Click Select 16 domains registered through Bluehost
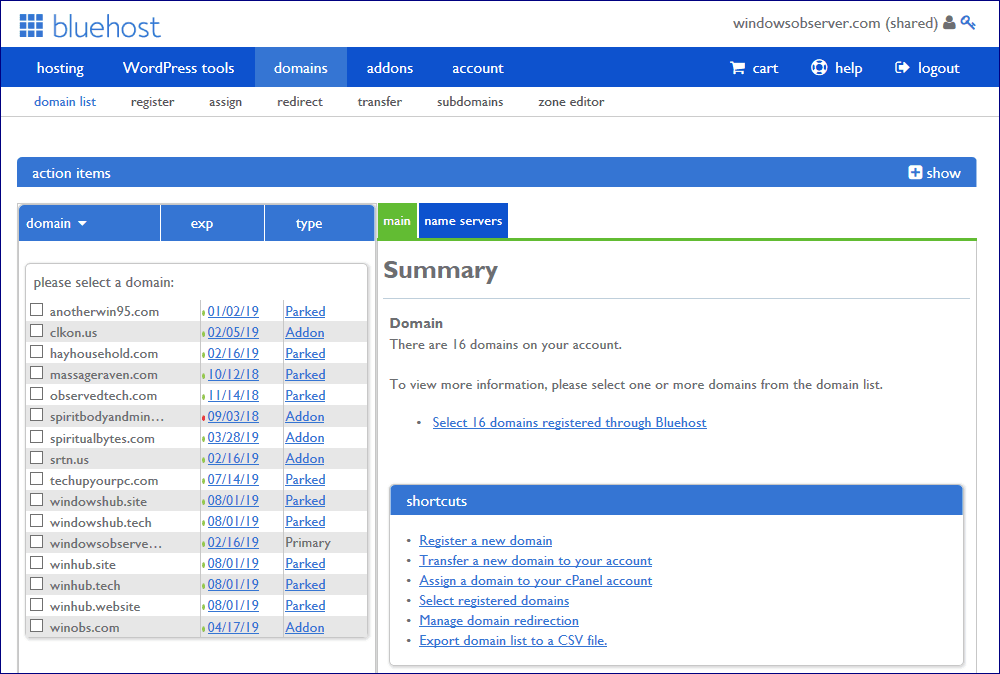The image size is (1000, 674). [570, 422]
